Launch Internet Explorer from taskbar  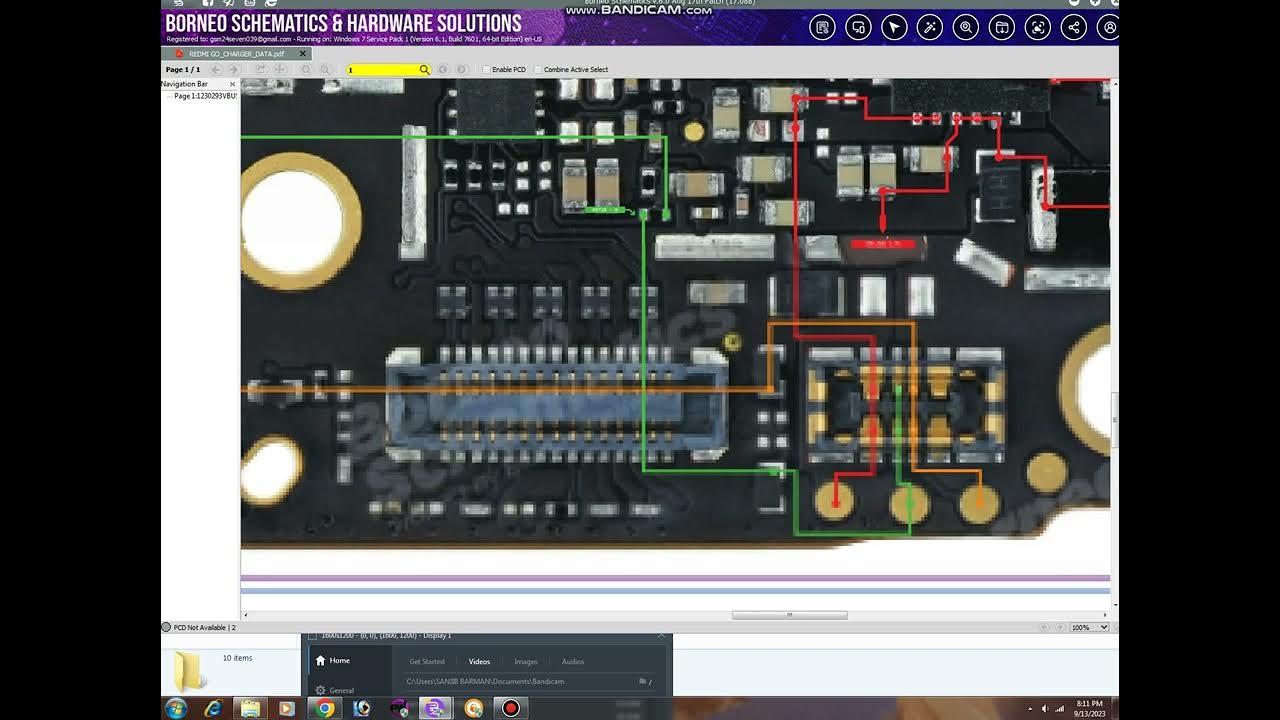[x=212, y=708]
